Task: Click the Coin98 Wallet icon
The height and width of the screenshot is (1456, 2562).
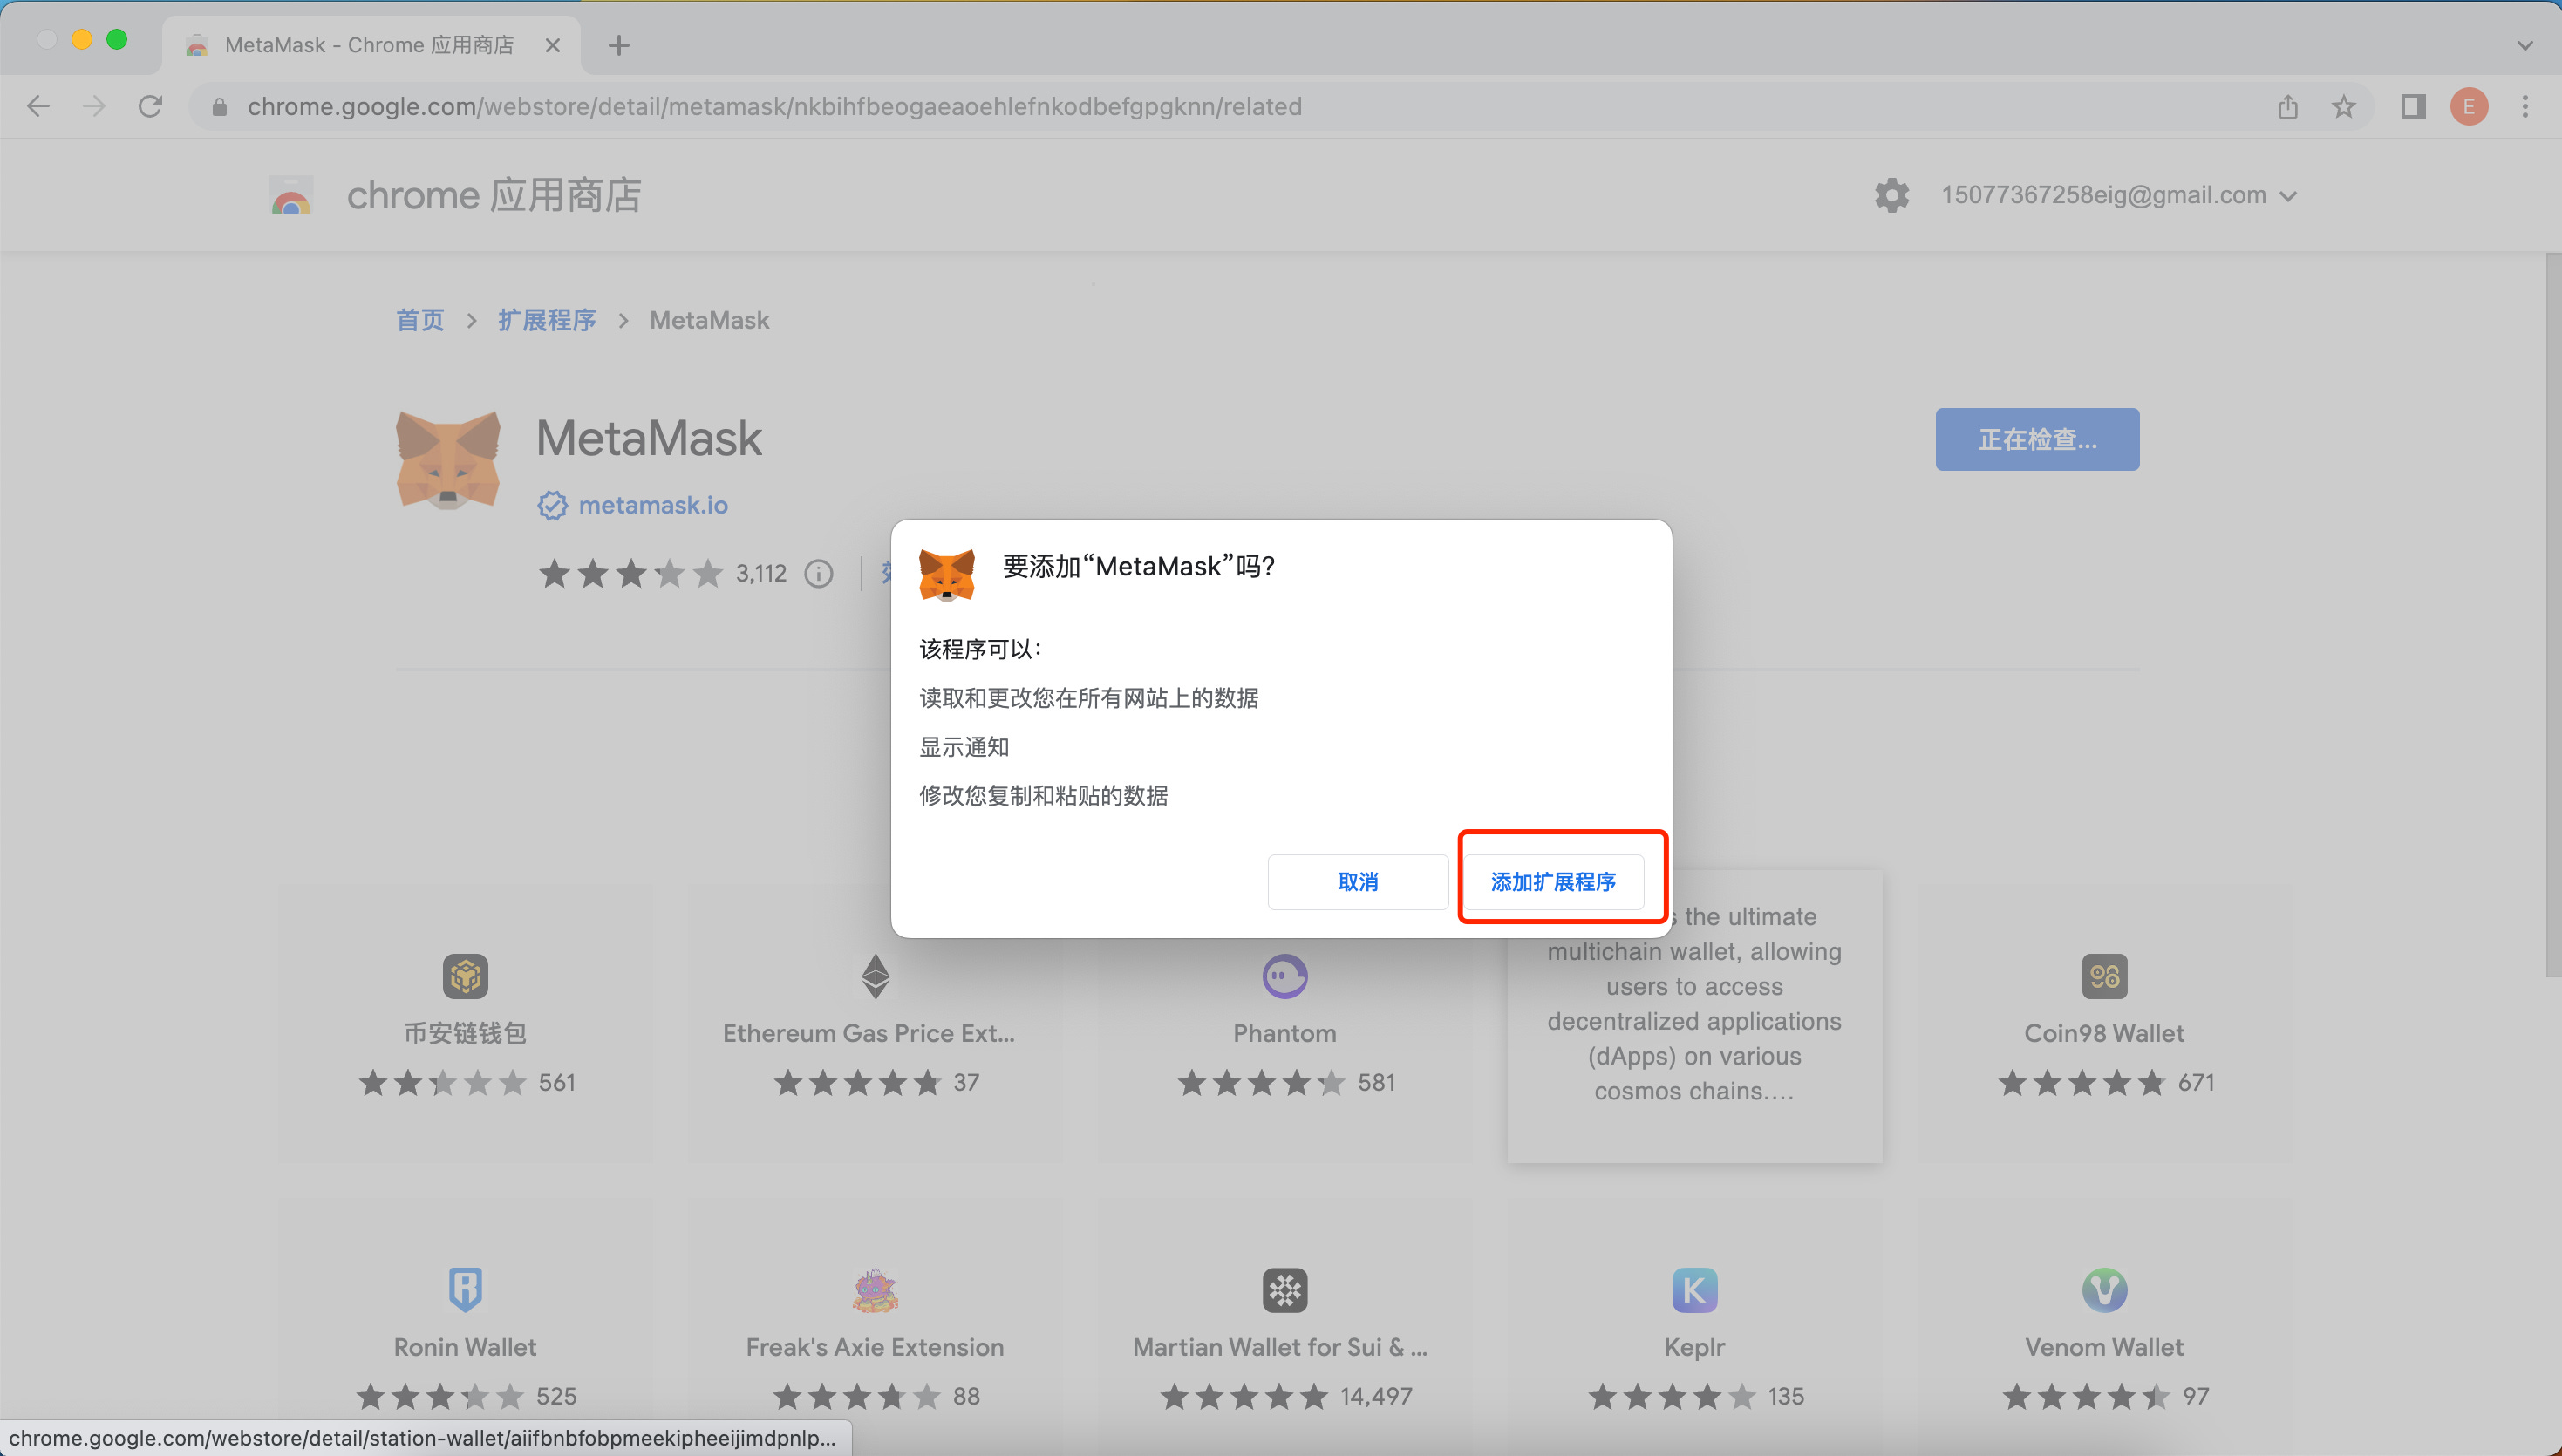Action: 2104,976
